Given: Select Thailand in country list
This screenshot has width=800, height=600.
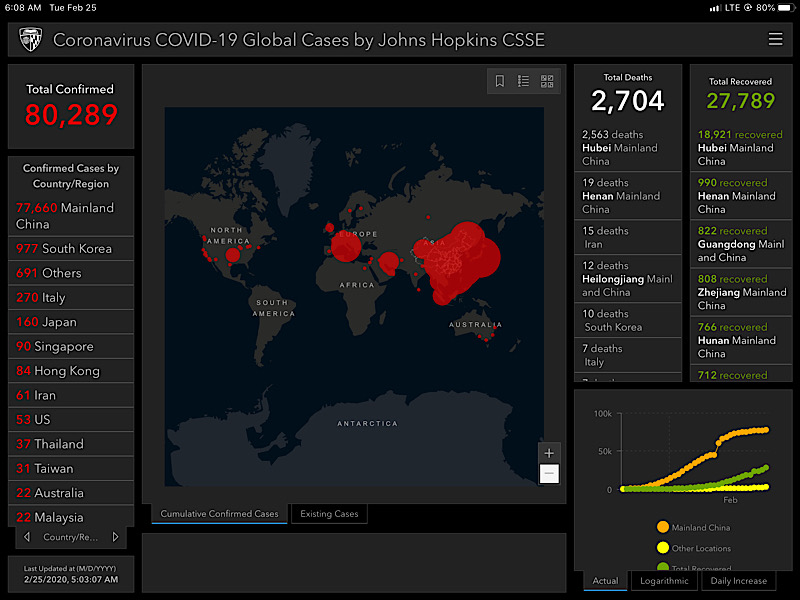Looking at the screenshot, I should [x=71, y=444].
